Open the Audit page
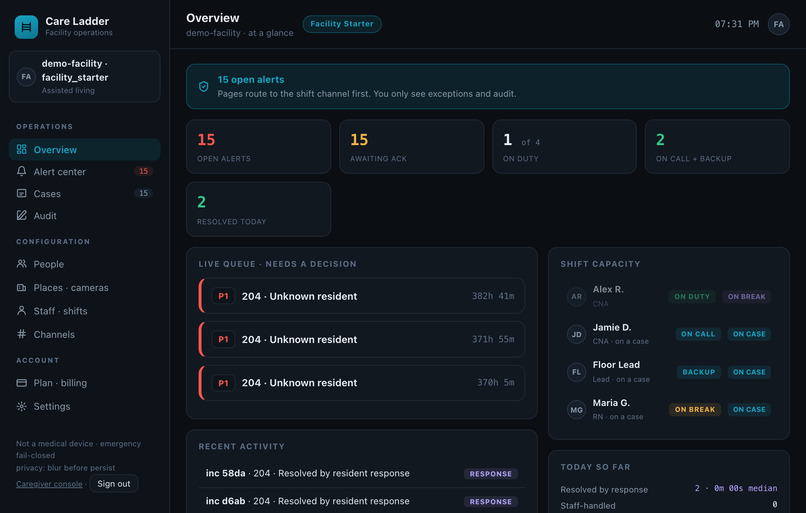 [85, 216]
